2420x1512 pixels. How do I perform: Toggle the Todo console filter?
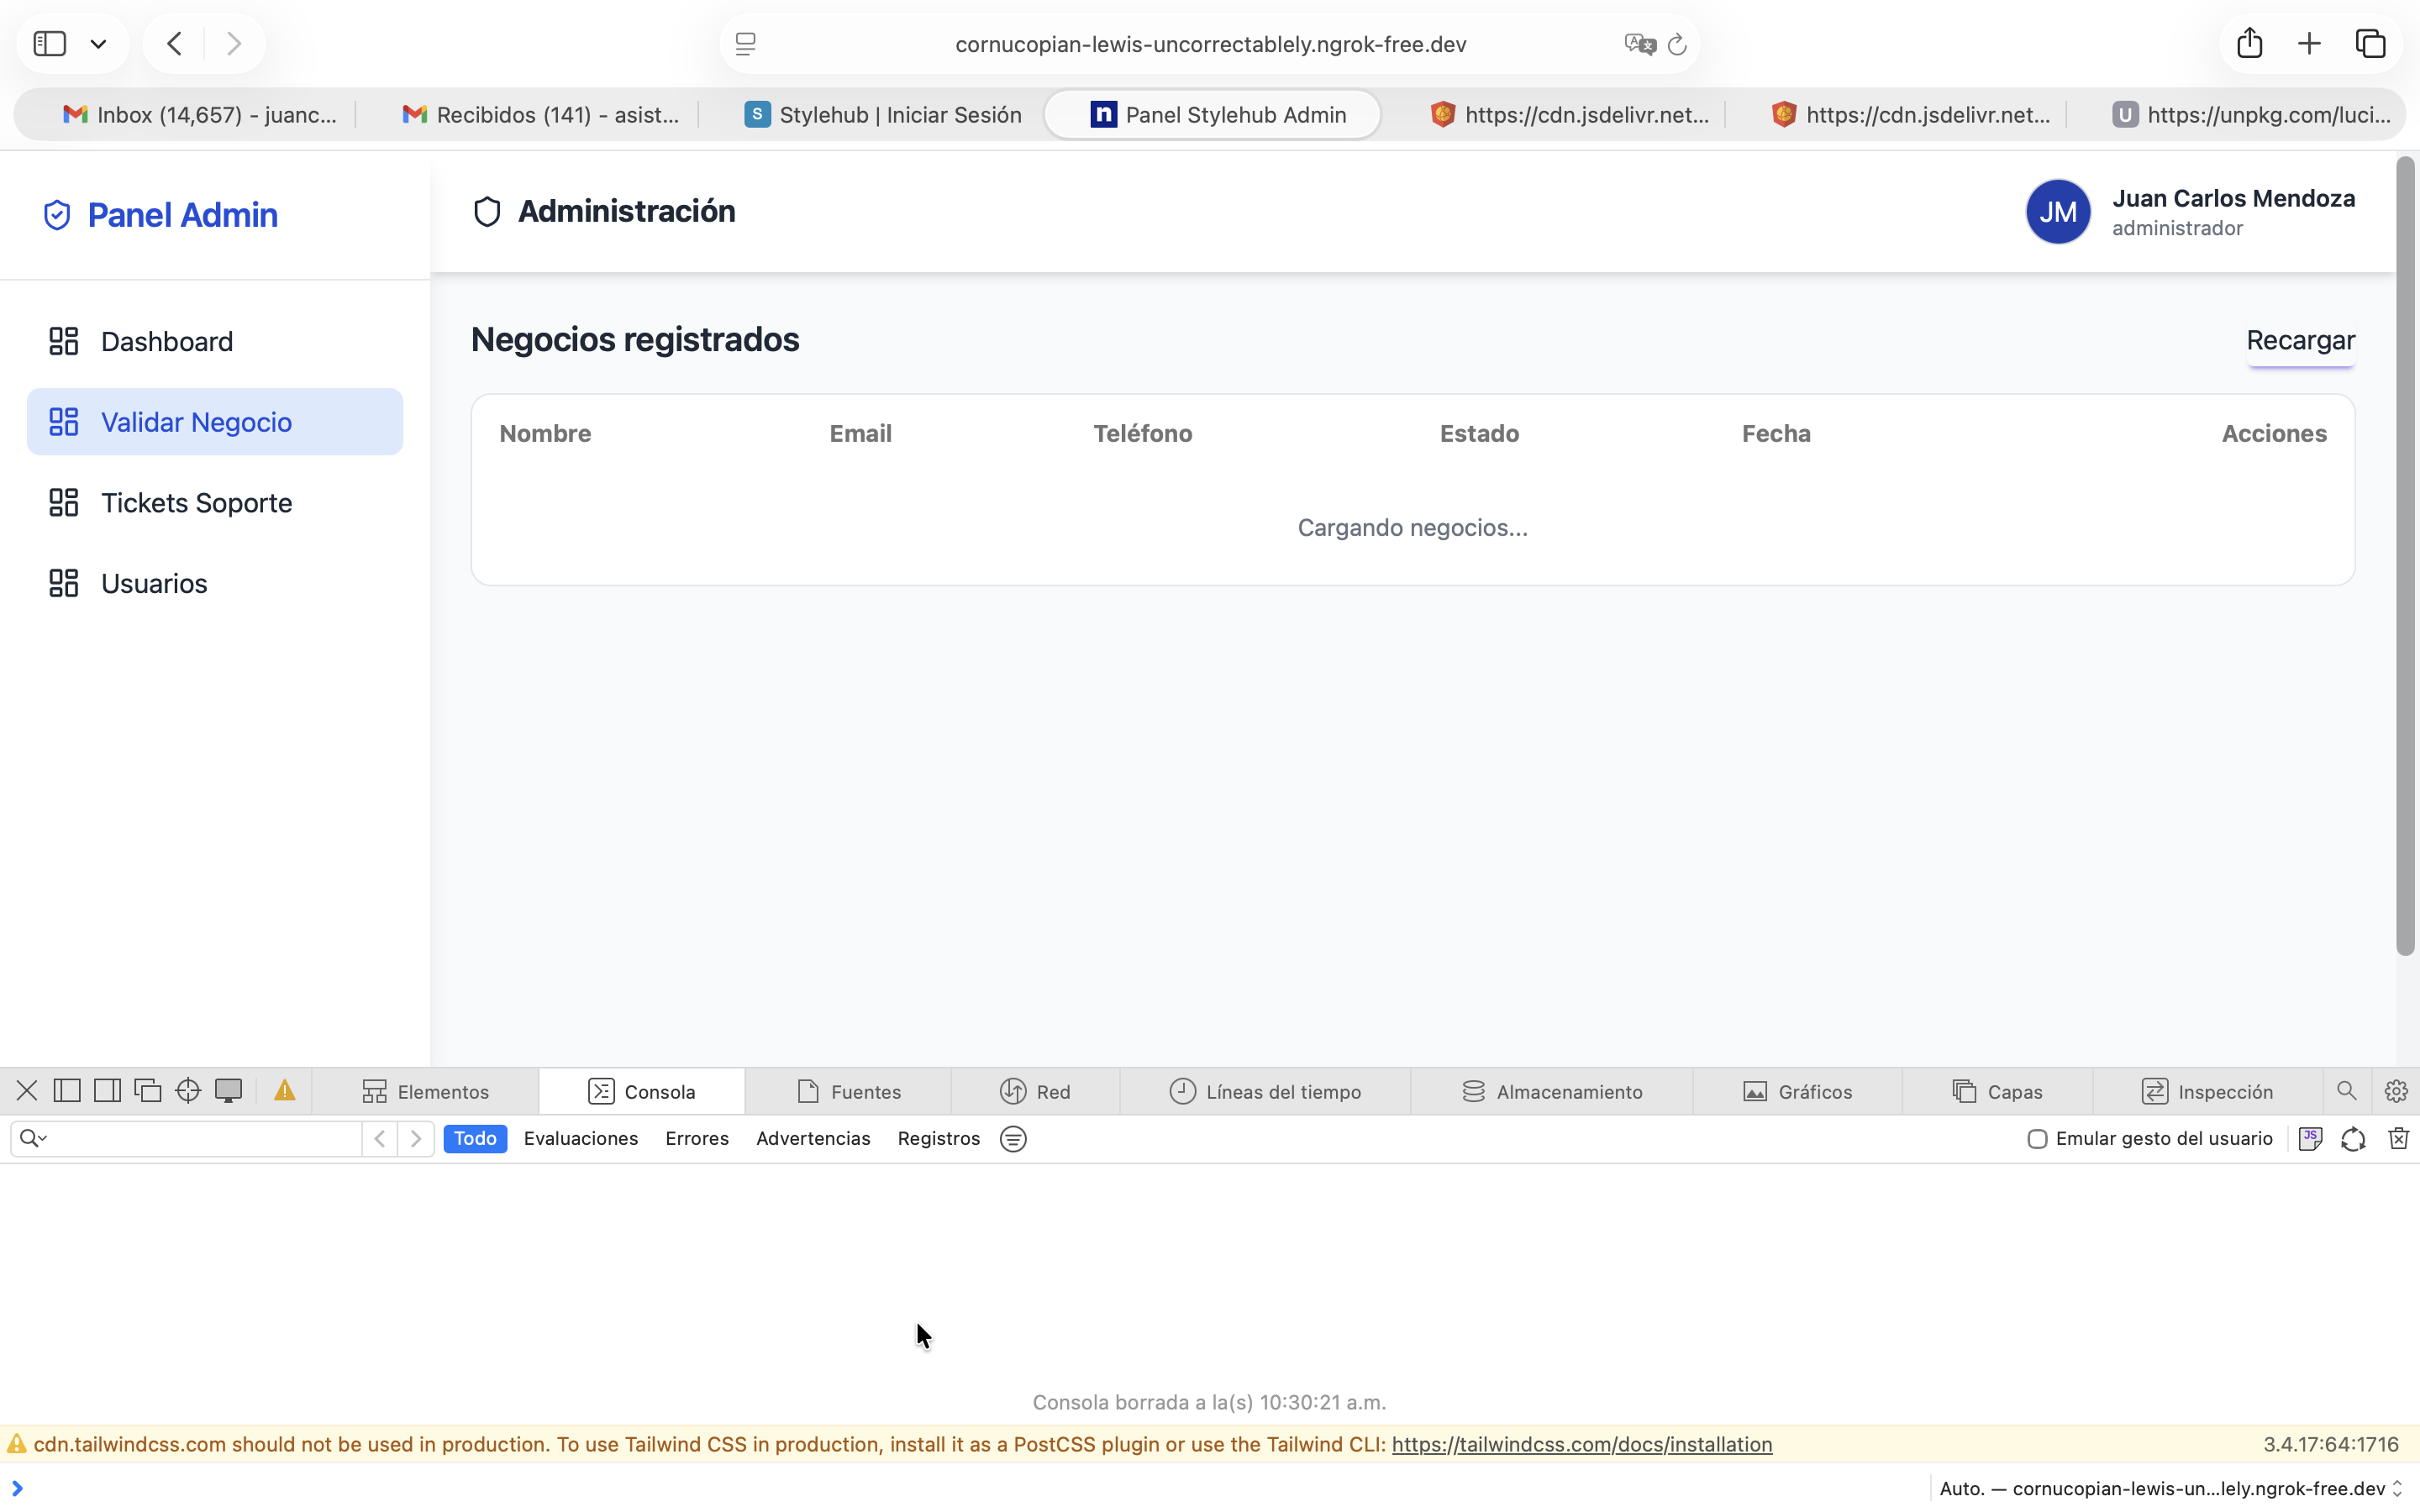pos(475,1139)
